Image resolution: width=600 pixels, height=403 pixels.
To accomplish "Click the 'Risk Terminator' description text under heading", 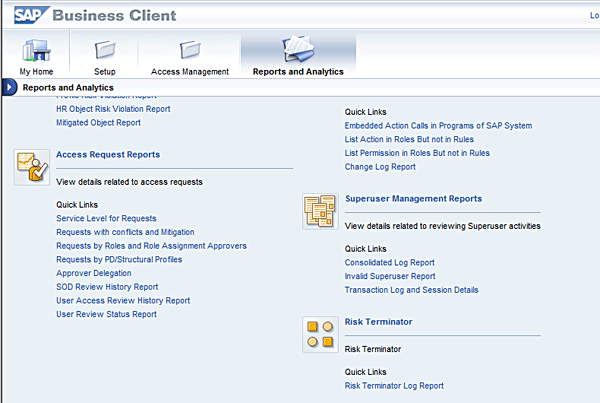I will pos(373,349).
